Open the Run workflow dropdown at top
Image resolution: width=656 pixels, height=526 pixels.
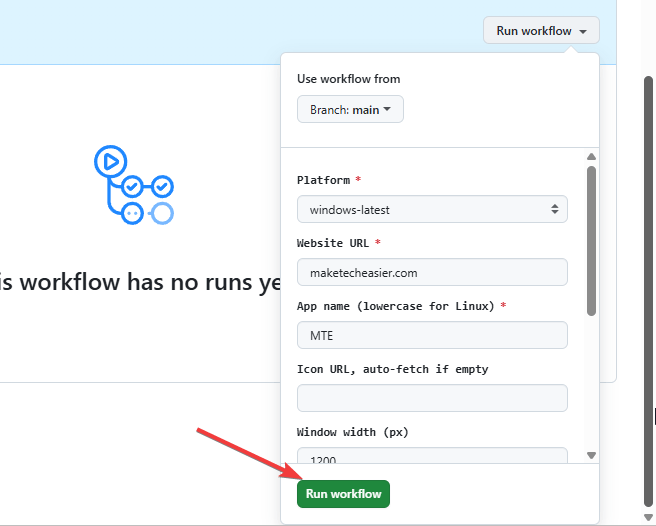[x=541, y=31]
